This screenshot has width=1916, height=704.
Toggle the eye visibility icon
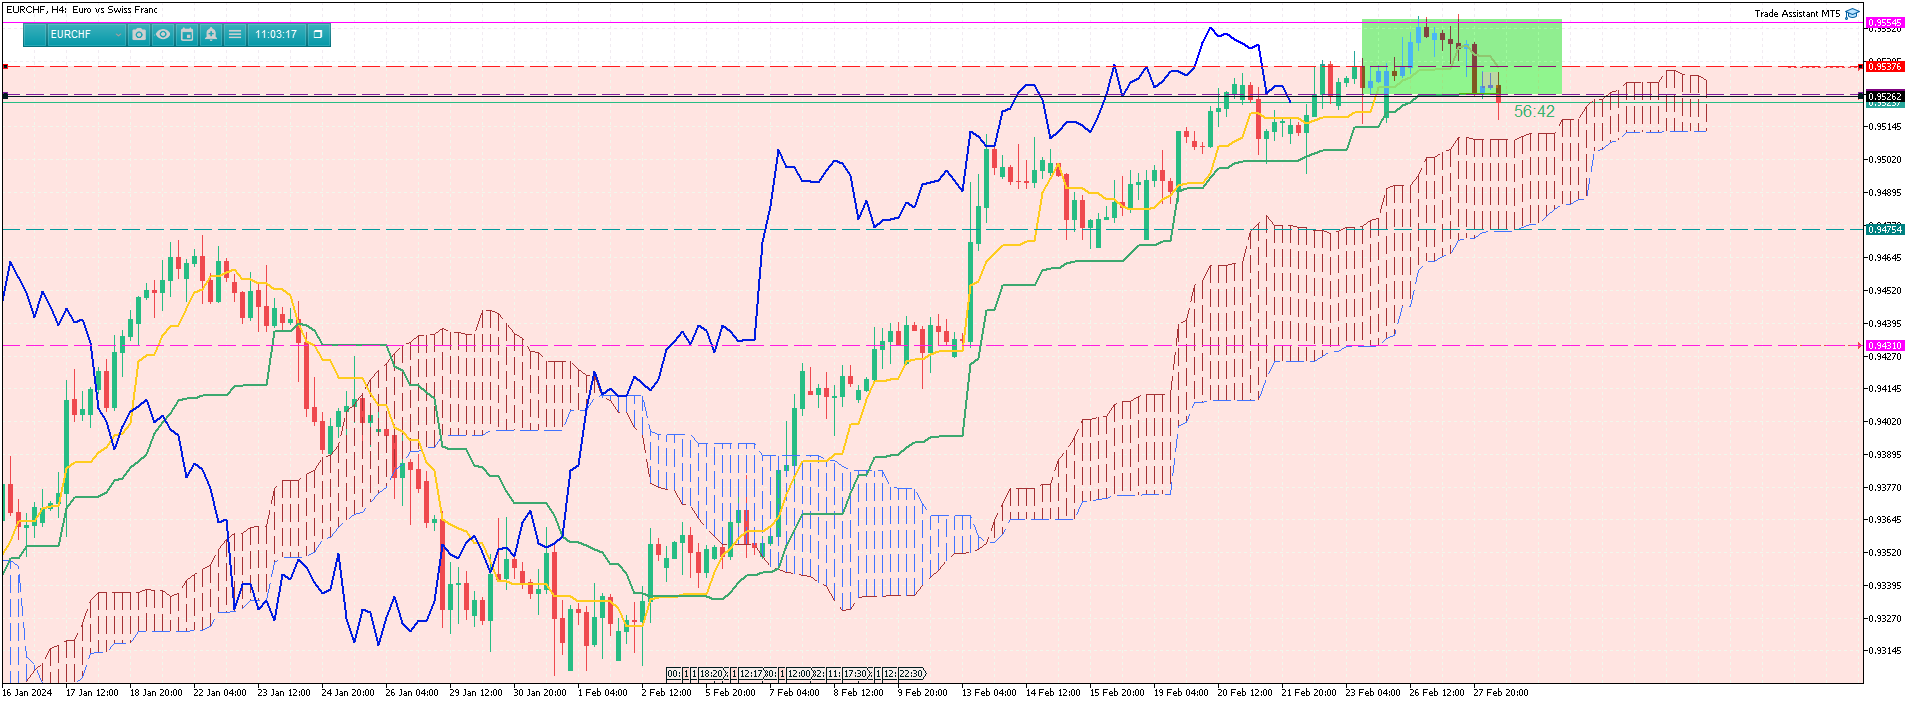coord(163,34)
